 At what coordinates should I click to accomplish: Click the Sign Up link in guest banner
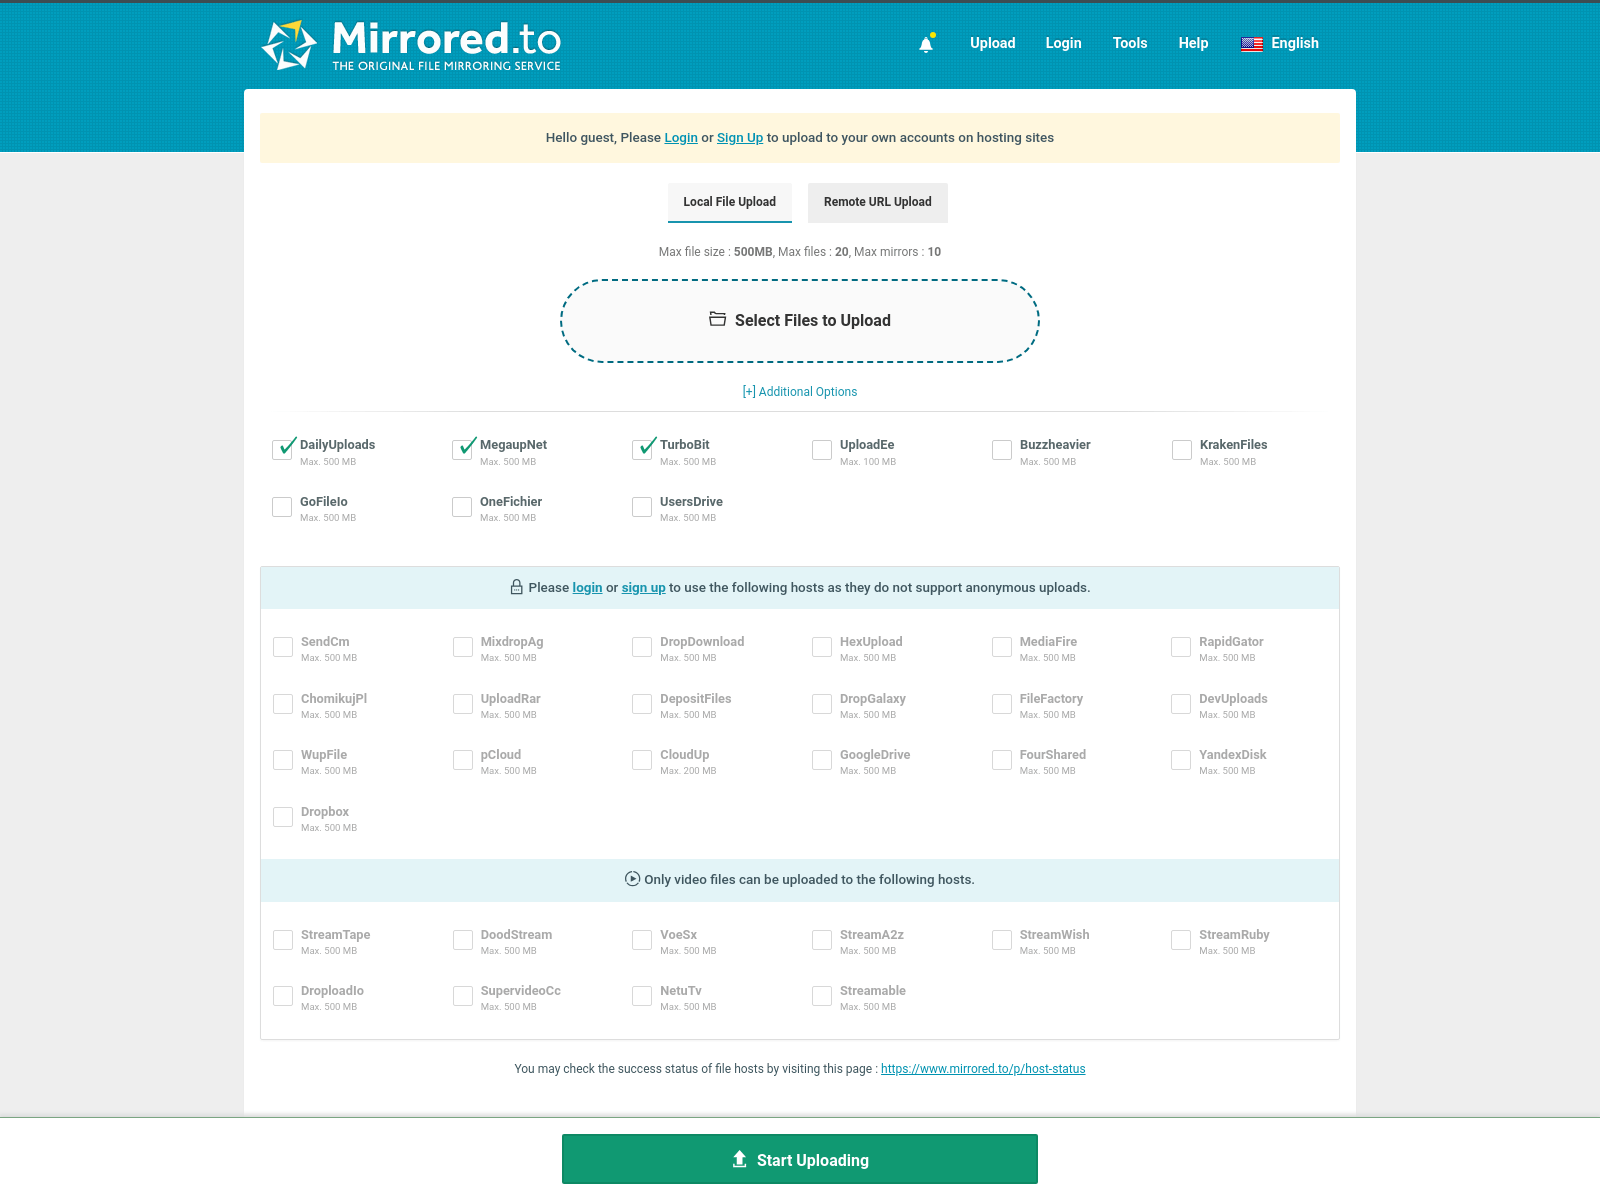coord(740,138)
